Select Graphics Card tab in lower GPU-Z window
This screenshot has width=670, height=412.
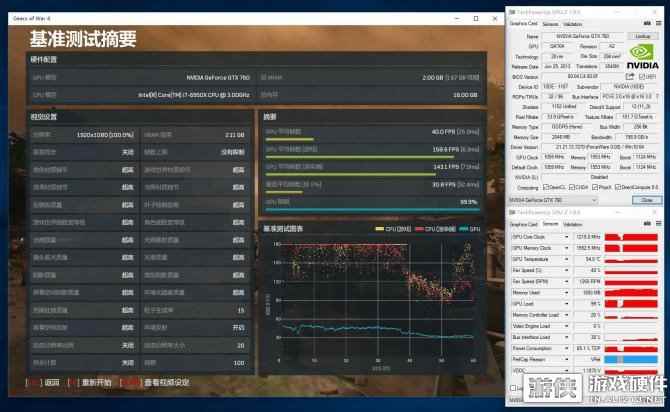(x=523, y=224)
